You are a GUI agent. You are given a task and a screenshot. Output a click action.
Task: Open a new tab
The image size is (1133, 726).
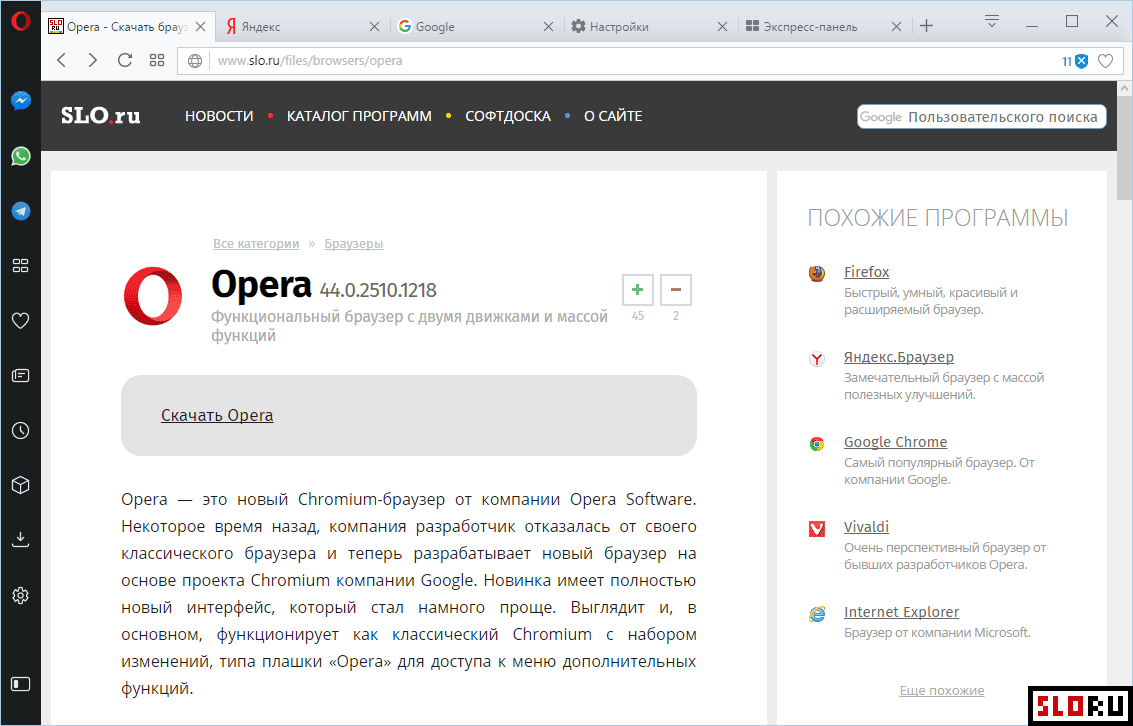[x=927, y=27]
